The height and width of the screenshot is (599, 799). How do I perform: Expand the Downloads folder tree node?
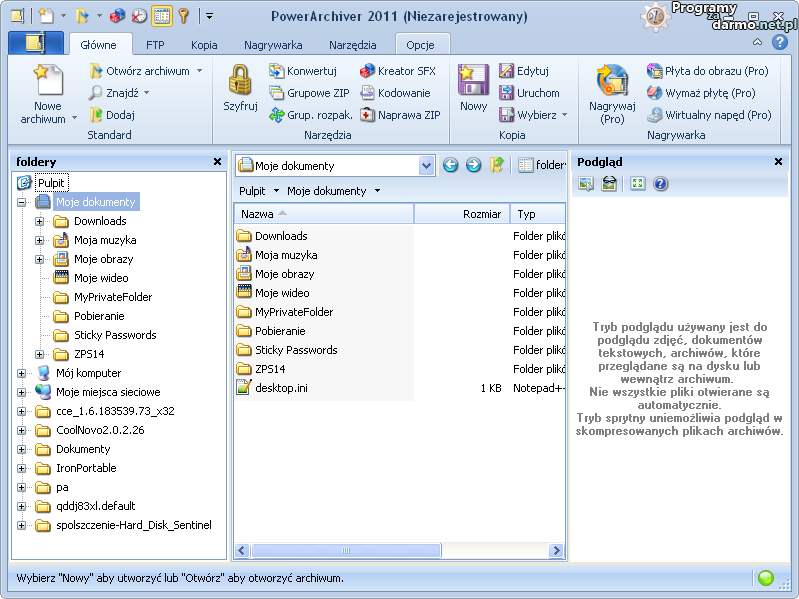click(x=40, y=221)
